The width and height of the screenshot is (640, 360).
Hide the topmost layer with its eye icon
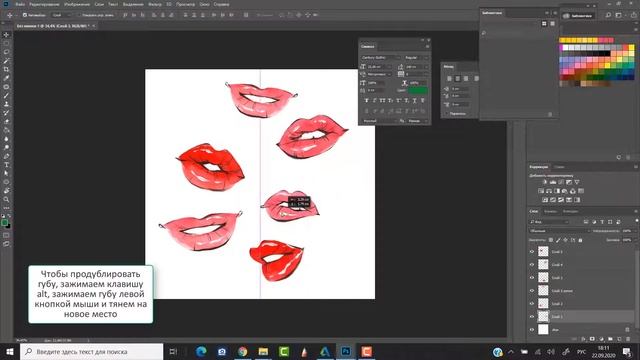tap(532, 252)
